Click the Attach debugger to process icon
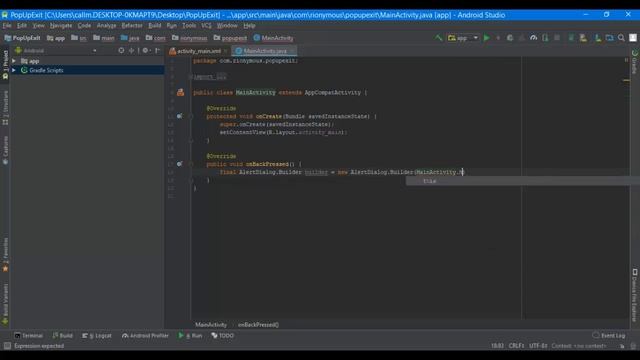Image resolution: width=640 pixels, height=360 pixels. 545,38
